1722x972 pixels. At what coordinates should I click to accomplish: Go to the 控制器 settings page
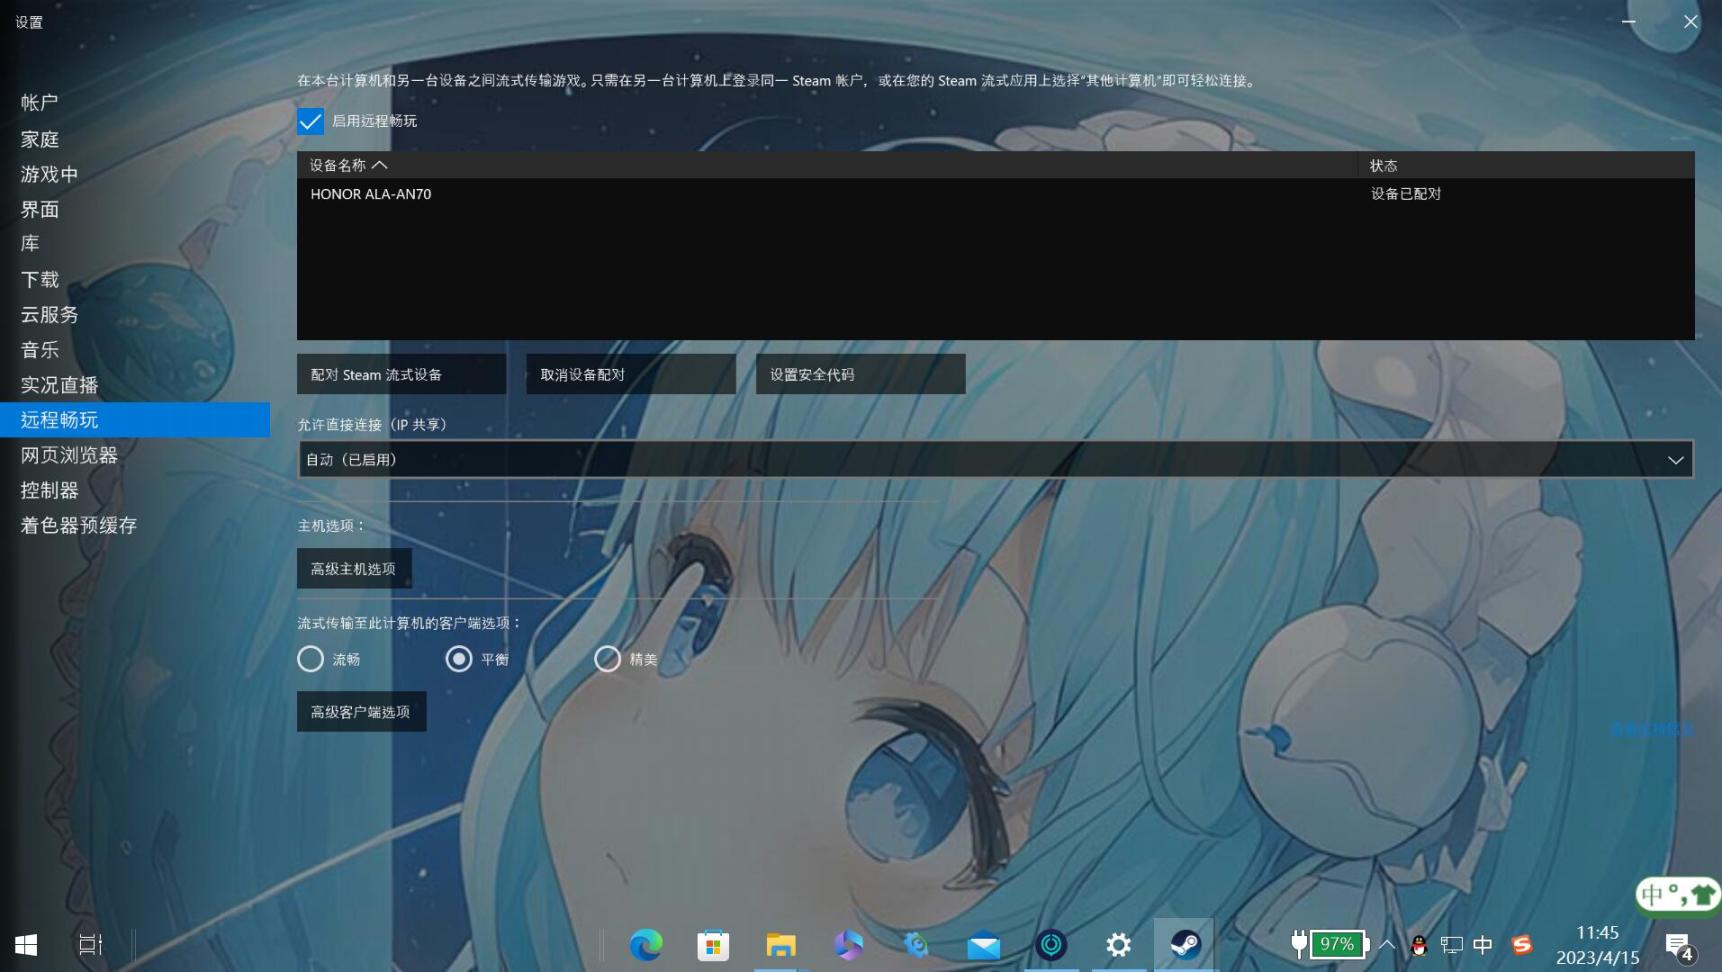[x=135, y=490]
